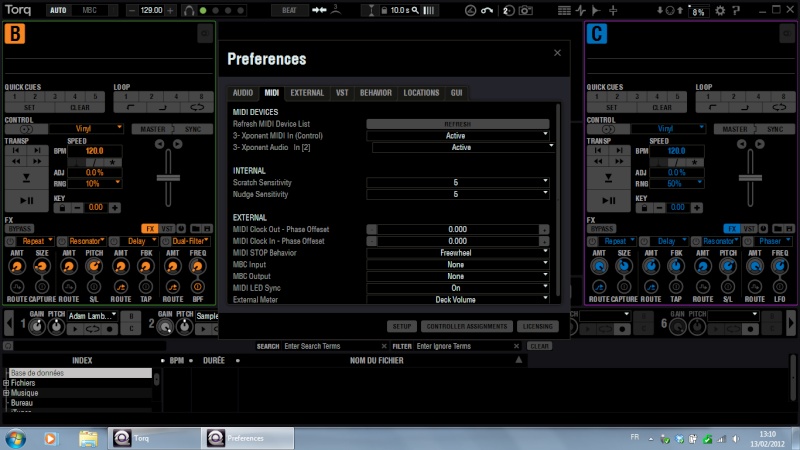Enable AUTO tempo mode in top bar
The width and height of the screenshot is (800, 450).
click(x=58, y=10)
